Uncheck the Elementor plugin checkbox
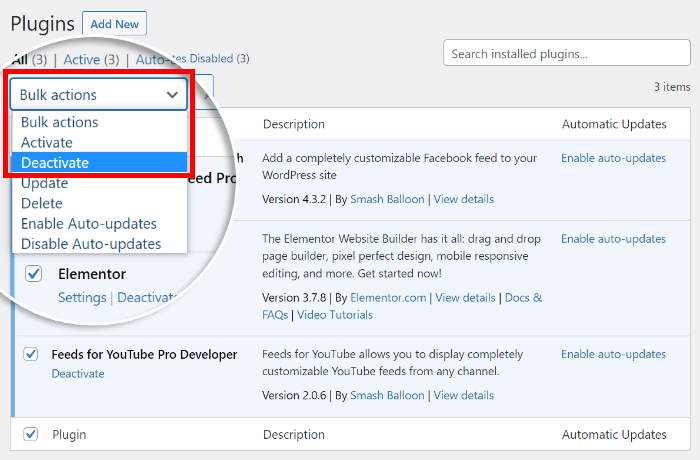Viewport: 700px width, 460px height. point(34,273)
